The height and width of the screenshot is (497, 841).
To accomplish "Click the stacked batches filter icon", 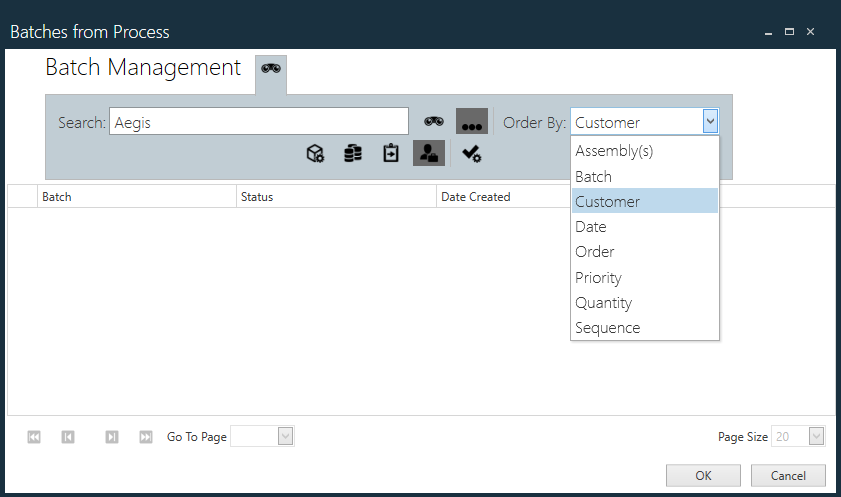I will (x=353, y=153).
